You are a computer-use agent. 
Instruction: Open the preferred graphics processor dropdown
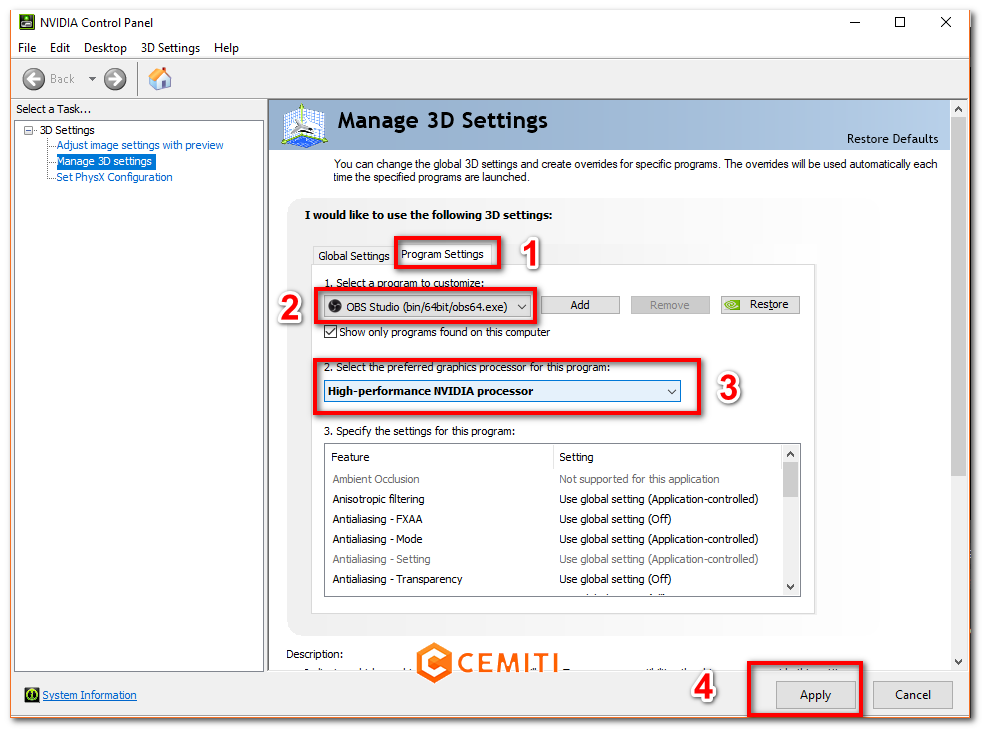502,391
